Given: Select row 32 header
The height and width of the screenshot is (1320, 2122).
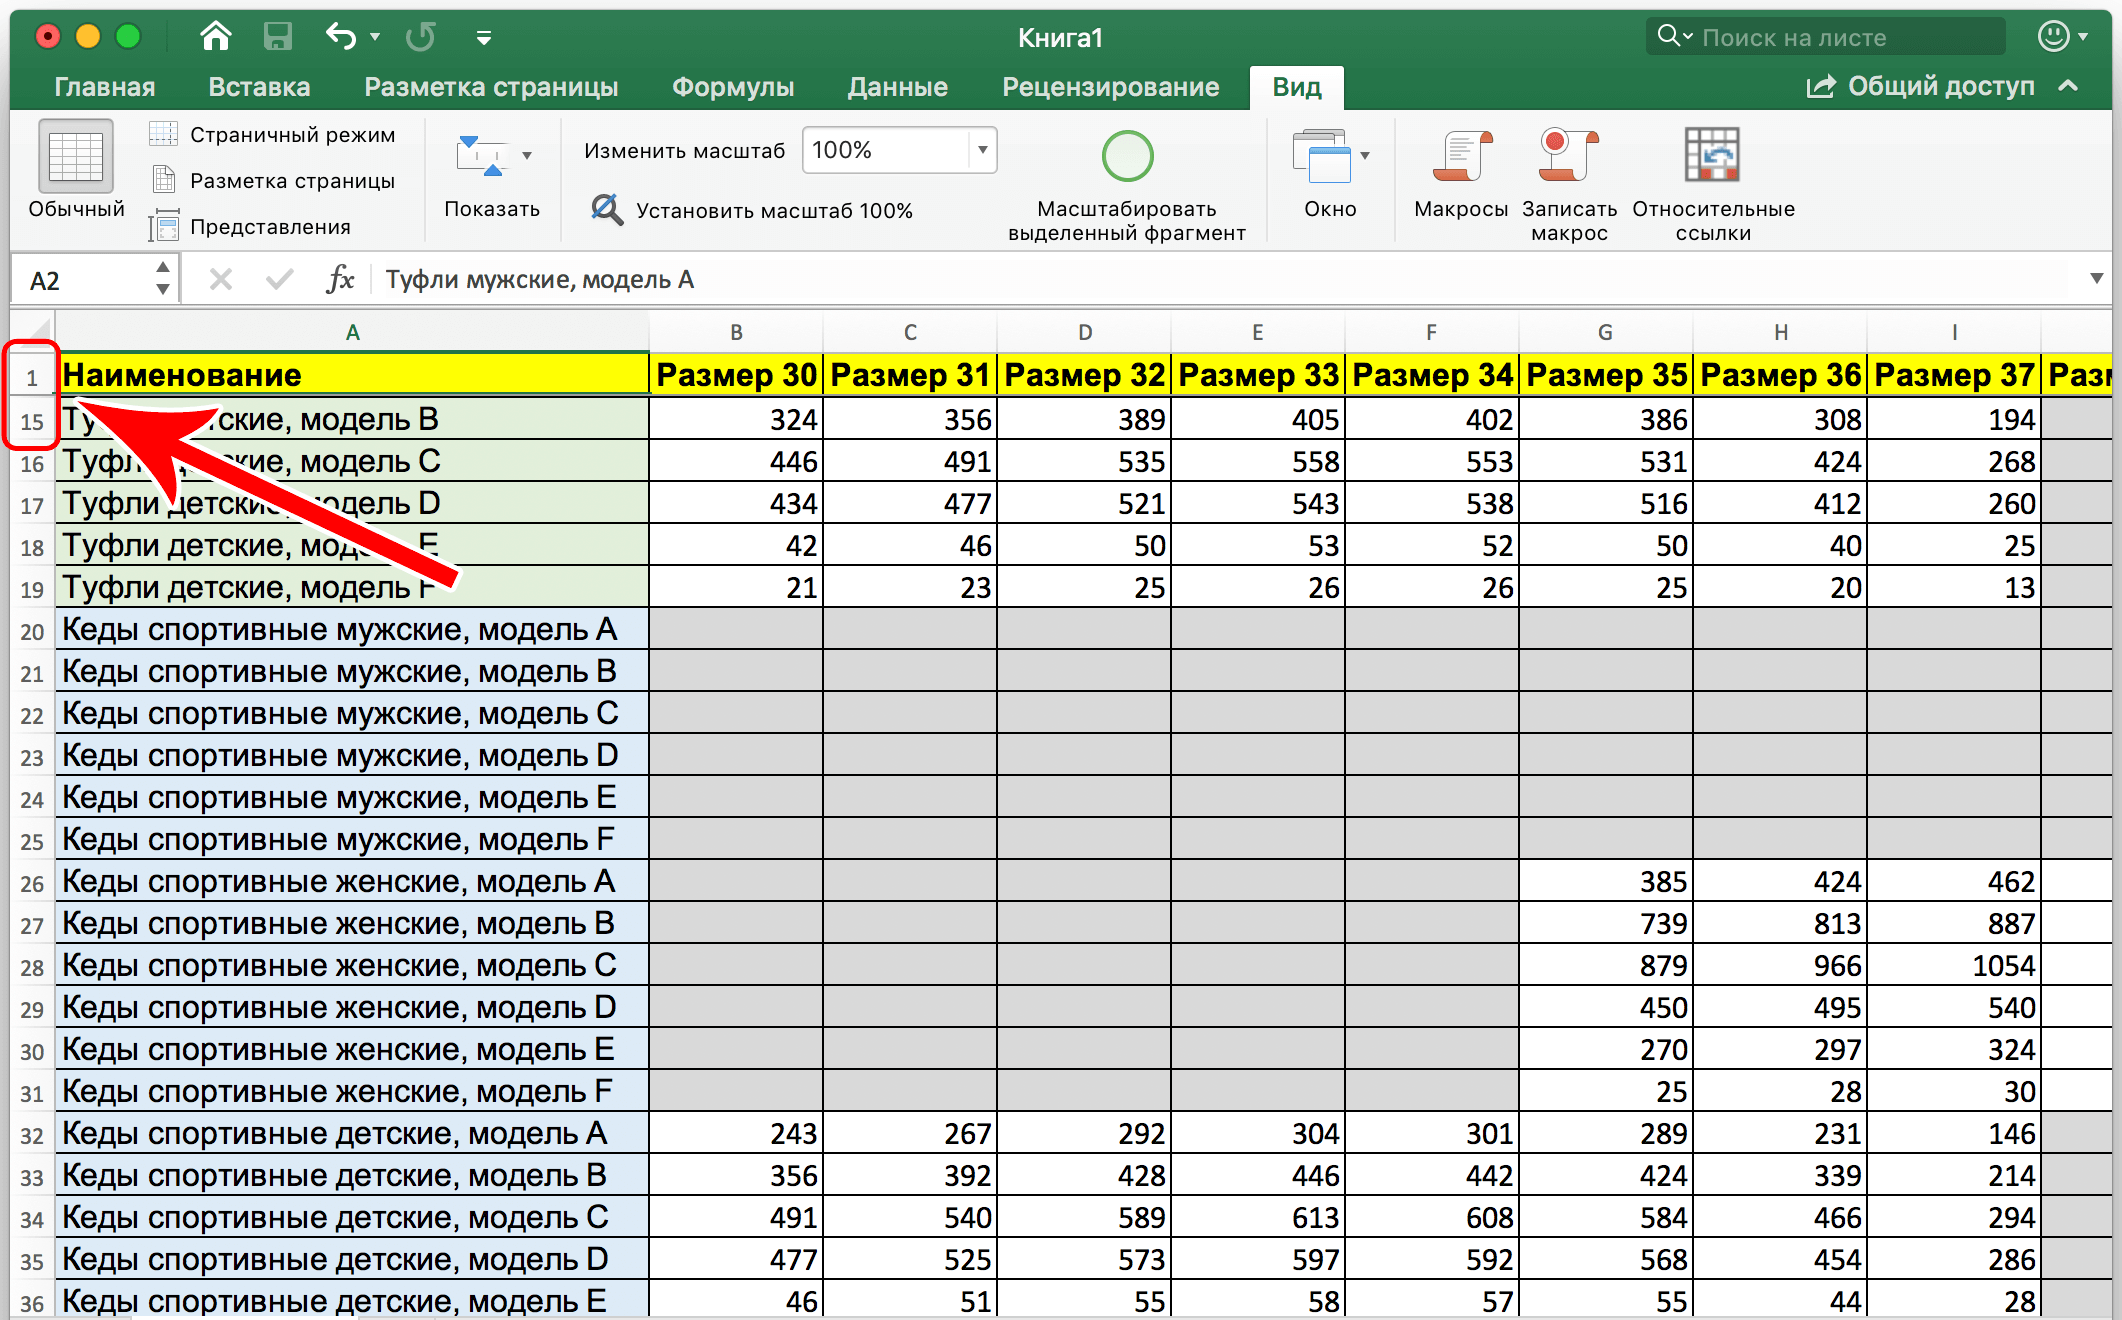Looking at the screenshot, I should [x=32, y=1134].
